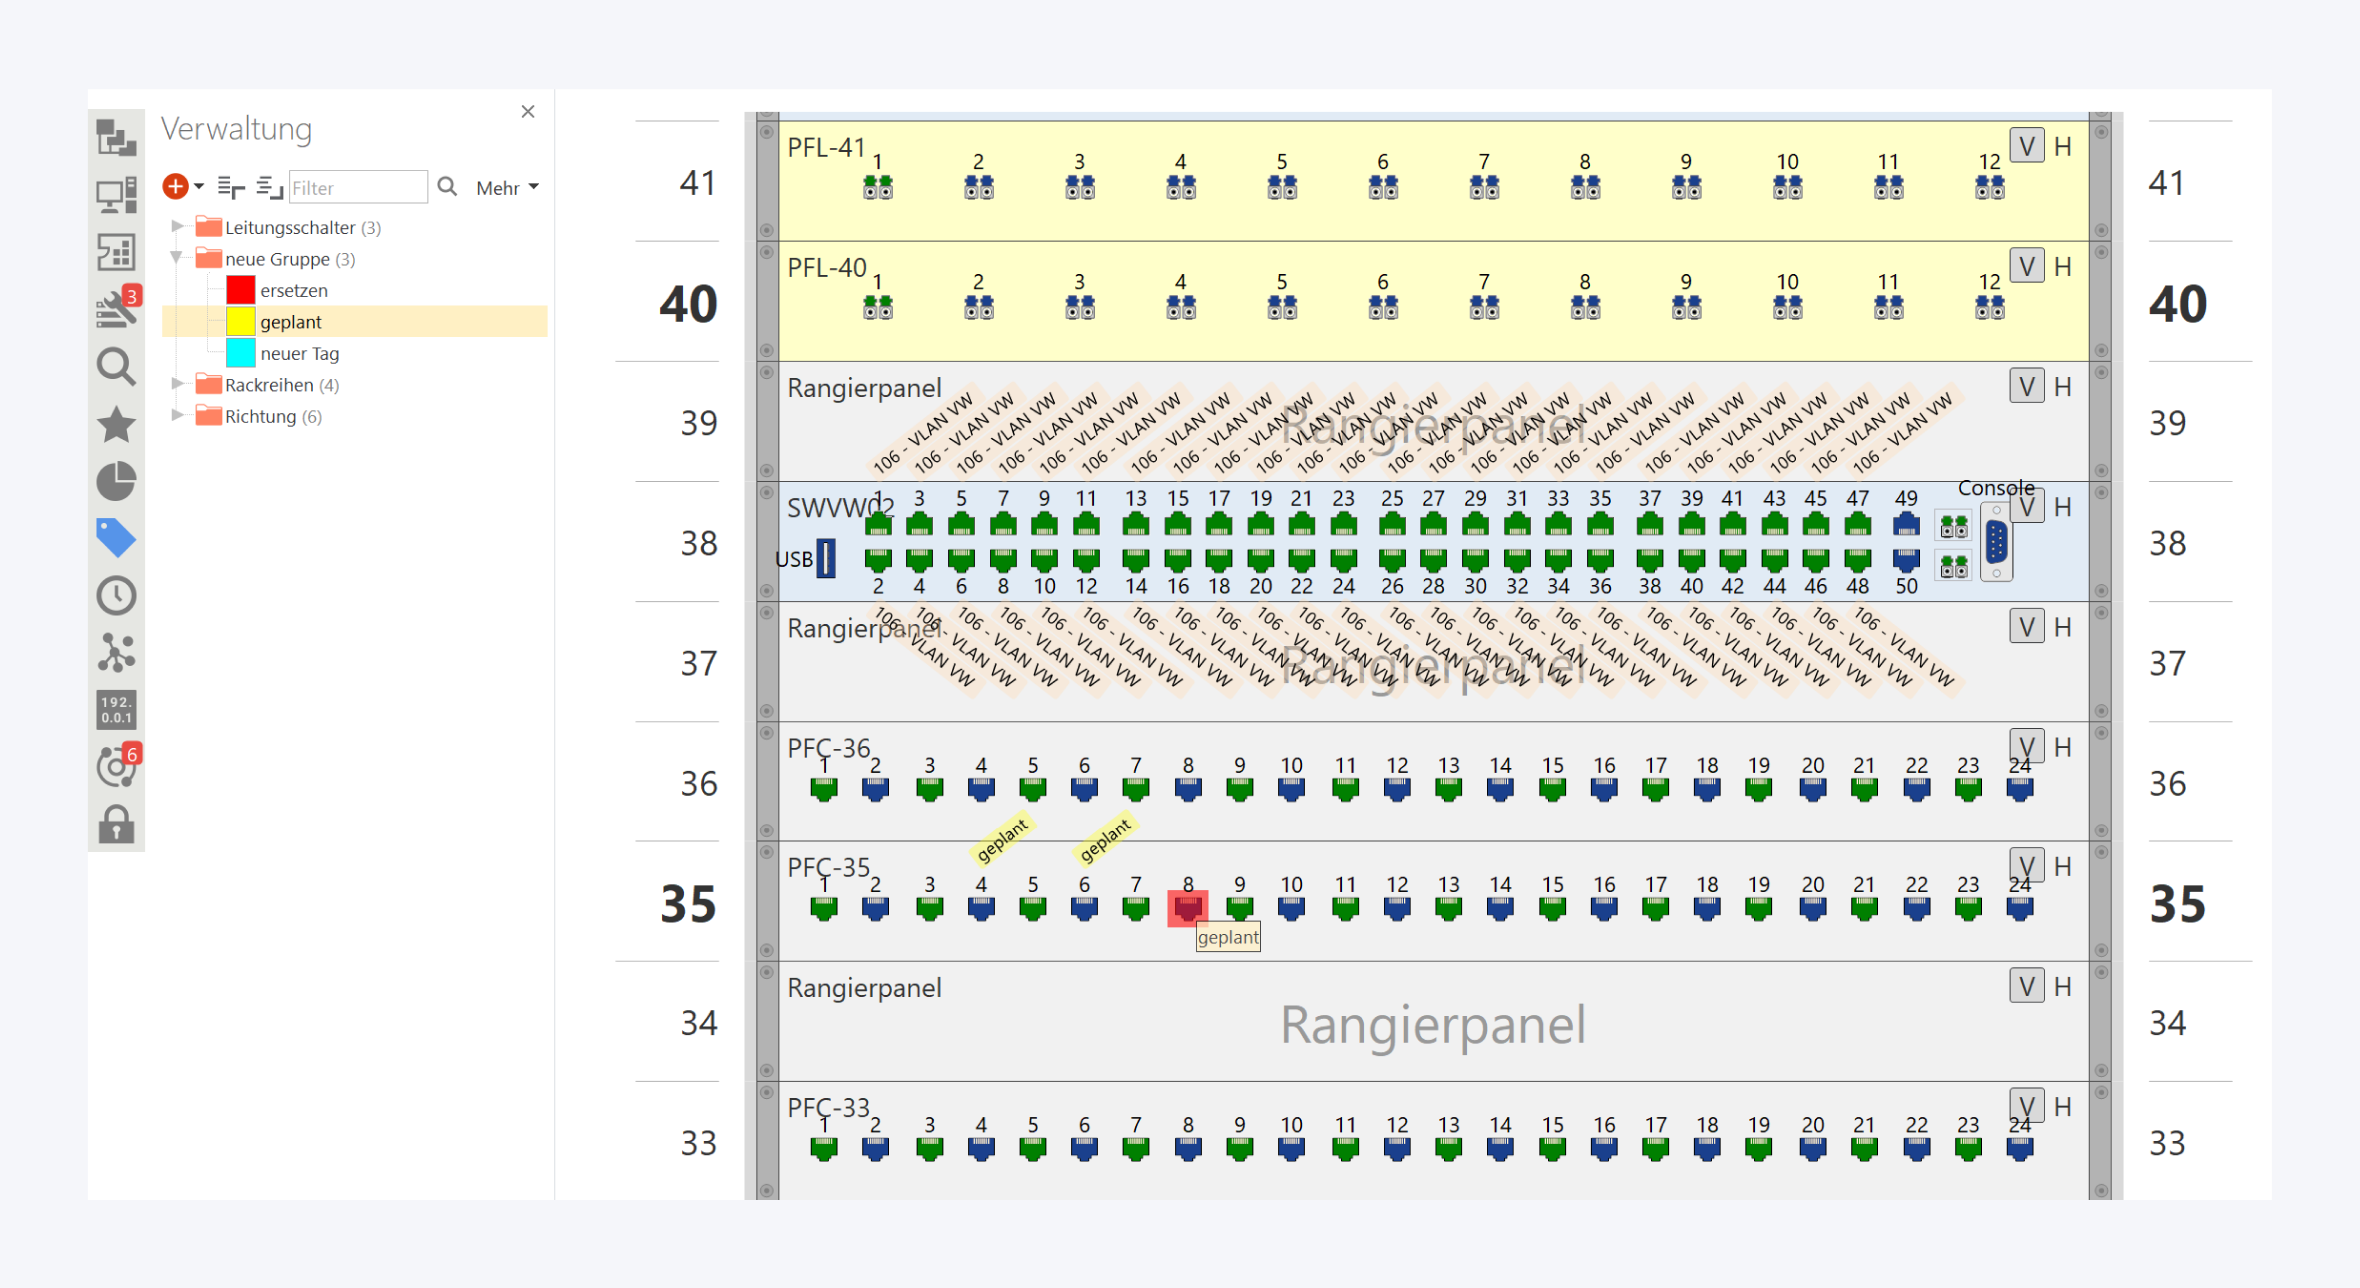Open the IP address 192.0.0.1 sidebar panel
Screen dimensions: 2360x1288
[x=116, y=709]
